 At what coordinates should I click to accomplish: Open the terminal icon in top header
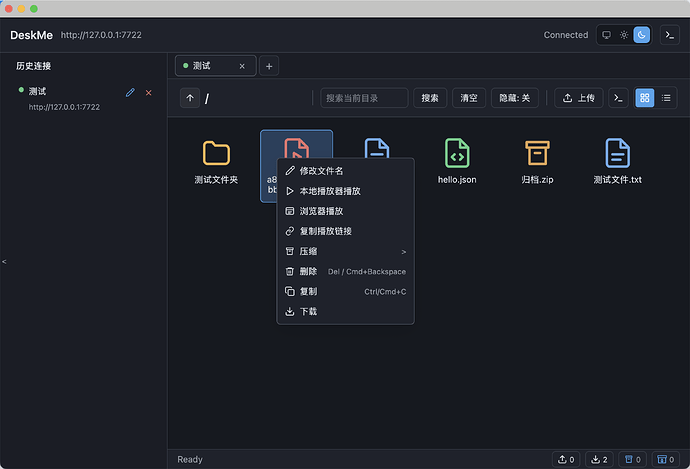click(669, 35)
